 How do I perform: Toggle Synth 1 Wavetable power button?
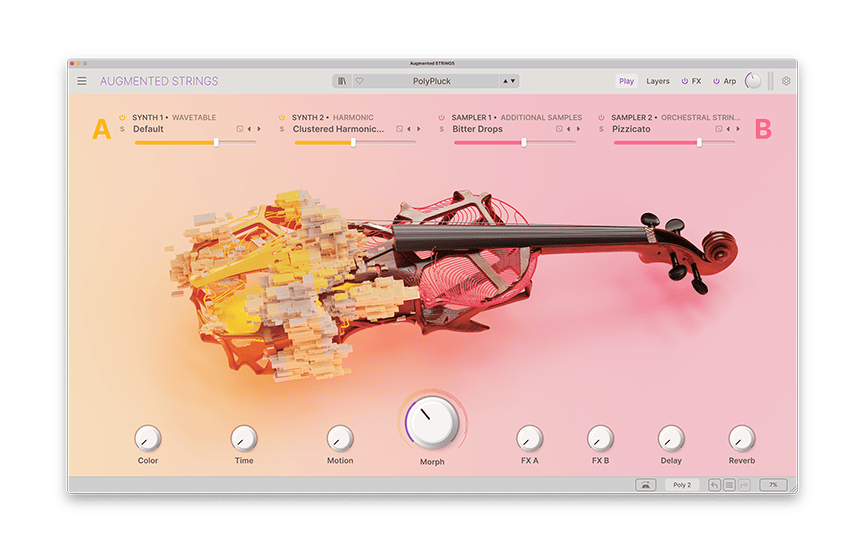coord(123,117)
